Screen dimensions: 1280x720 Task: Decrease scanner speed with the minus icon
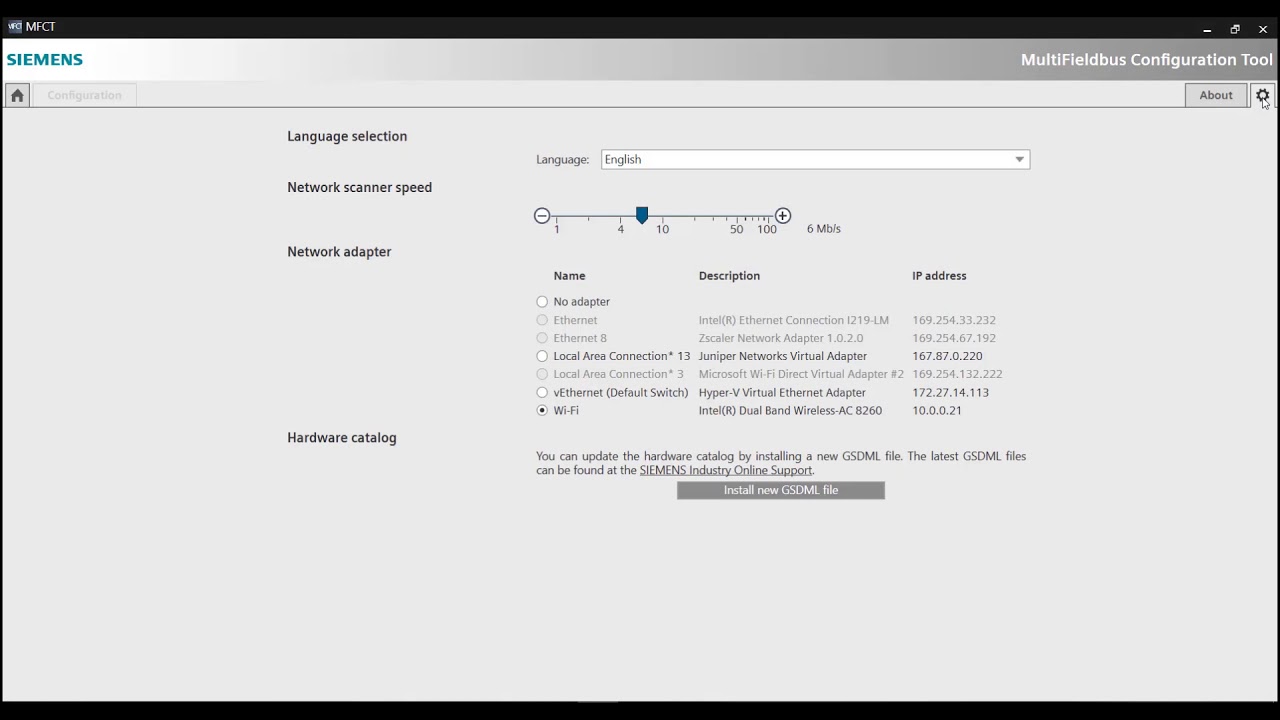pyautogui.click(x=542, y=216)
